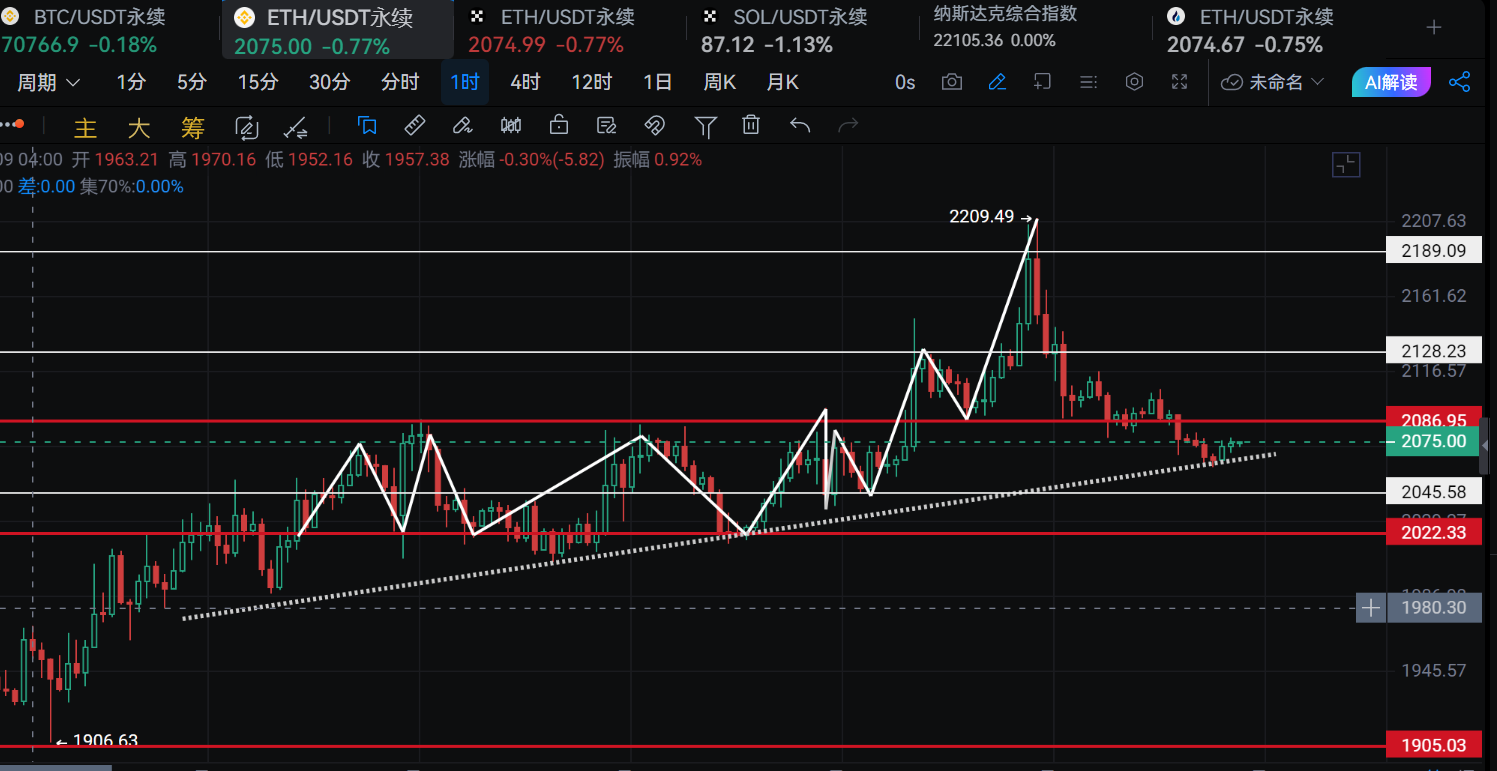Click the AI解读 button
This screenshot has height=771, width=1497.
(1390, 82)
